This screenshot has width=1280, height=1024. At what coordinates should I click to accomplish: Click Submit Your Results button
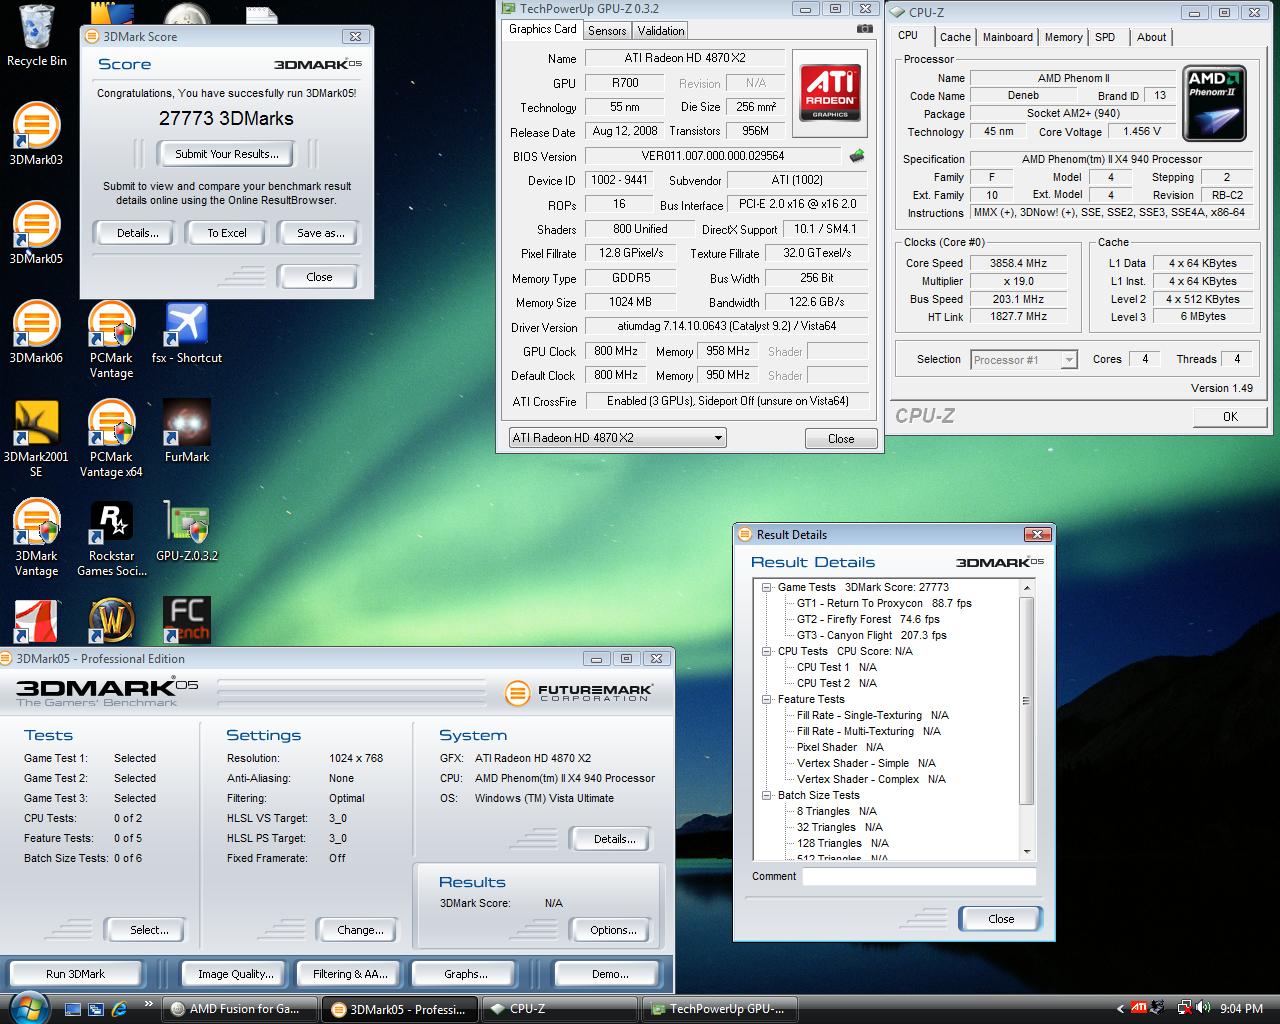pos(227,154)
